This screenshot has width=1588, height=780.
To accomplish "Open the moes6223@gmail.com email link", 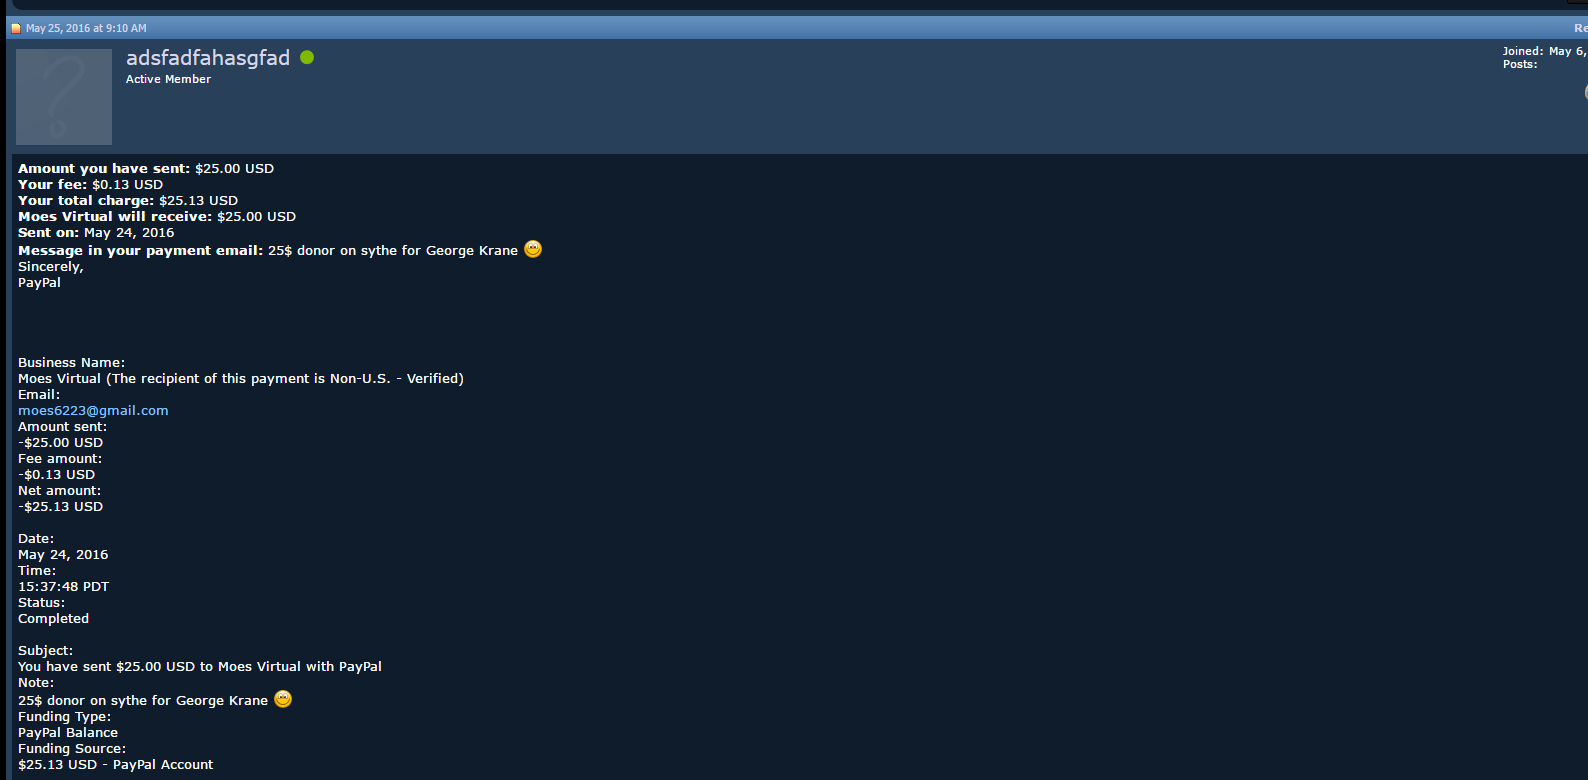I will [93, 411].
